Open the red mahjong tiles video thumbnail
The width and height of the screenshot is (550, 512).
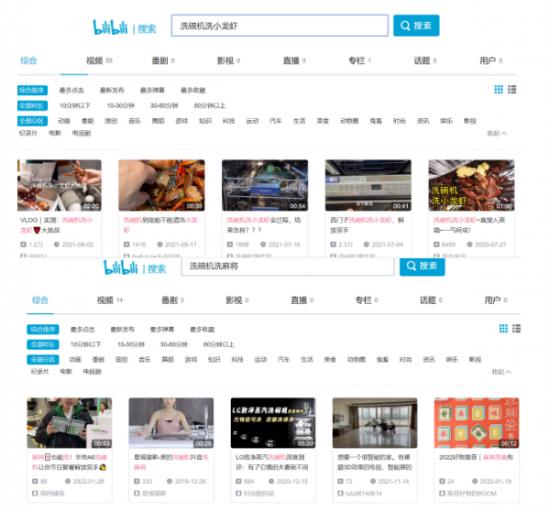pyautogui.click(x=477, y=423)
